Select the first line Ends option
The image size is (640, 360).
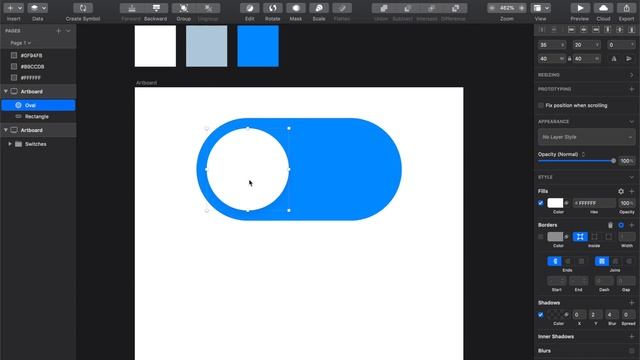click(x=554, y=261)
